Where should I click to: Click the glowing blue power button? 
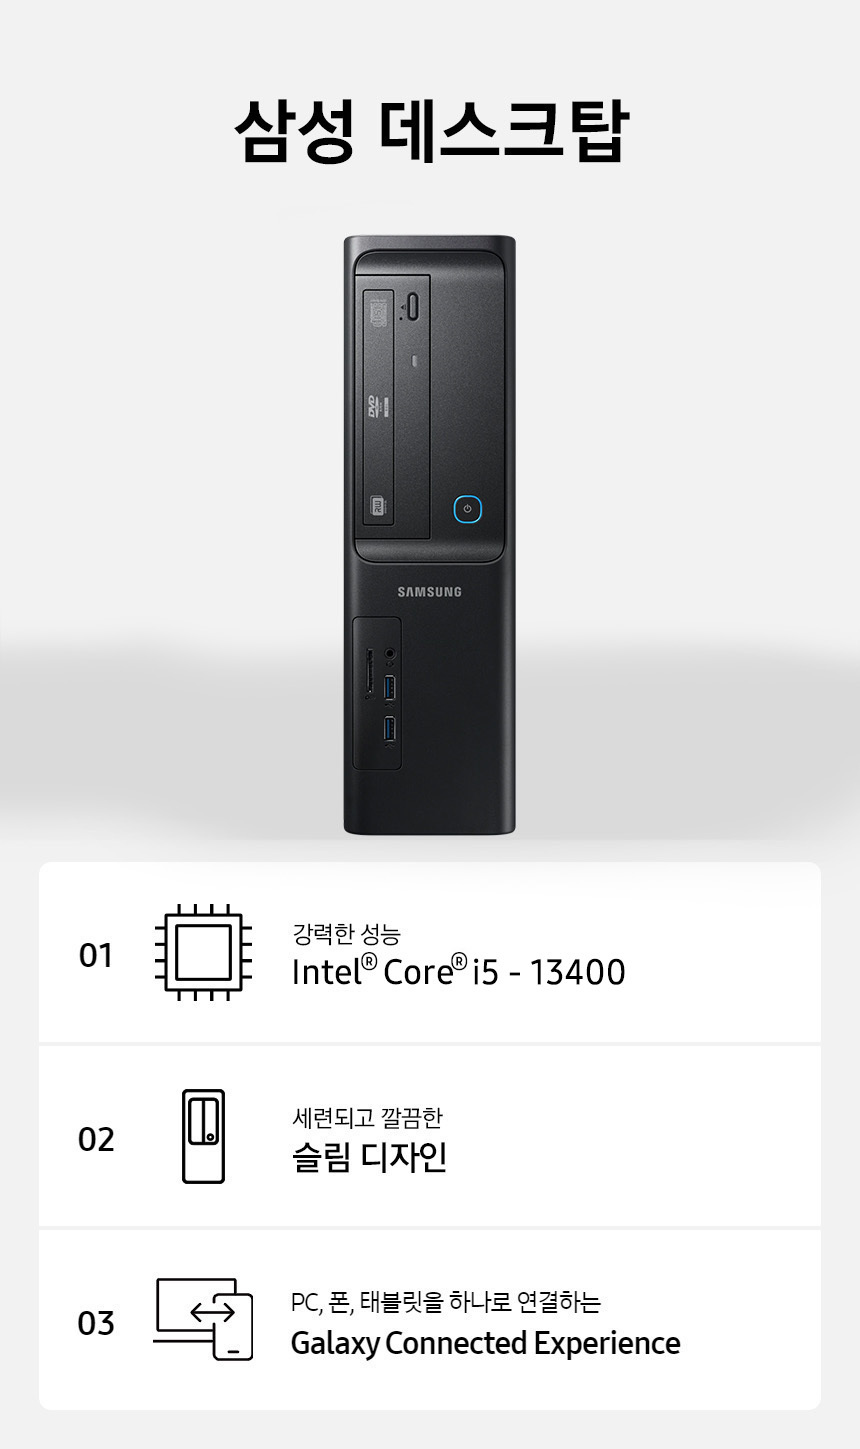(467, 509)
